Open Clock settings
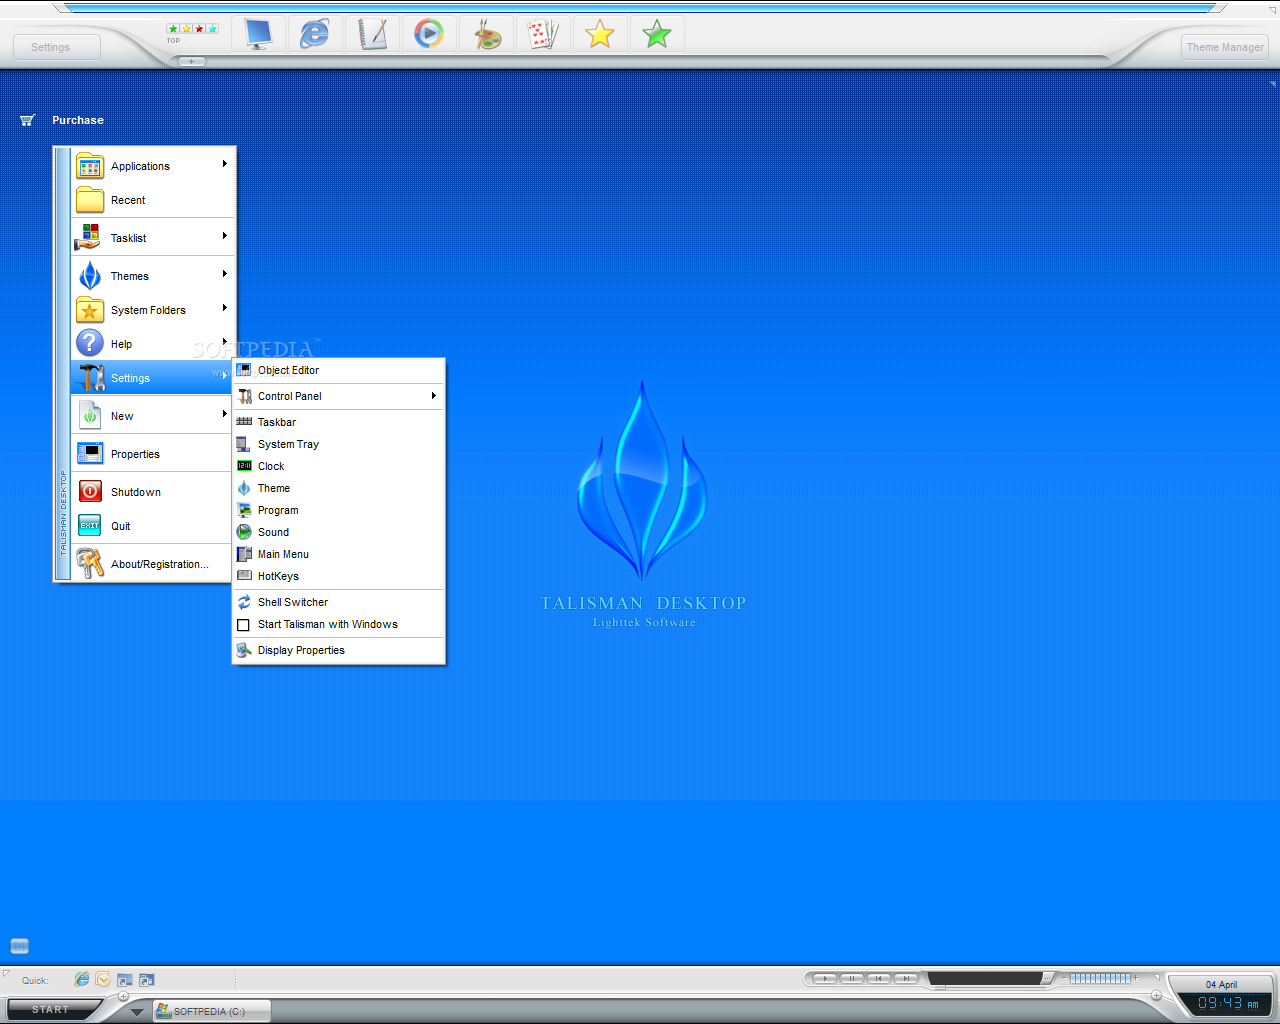The image size is (1280, 1024). 339,466
